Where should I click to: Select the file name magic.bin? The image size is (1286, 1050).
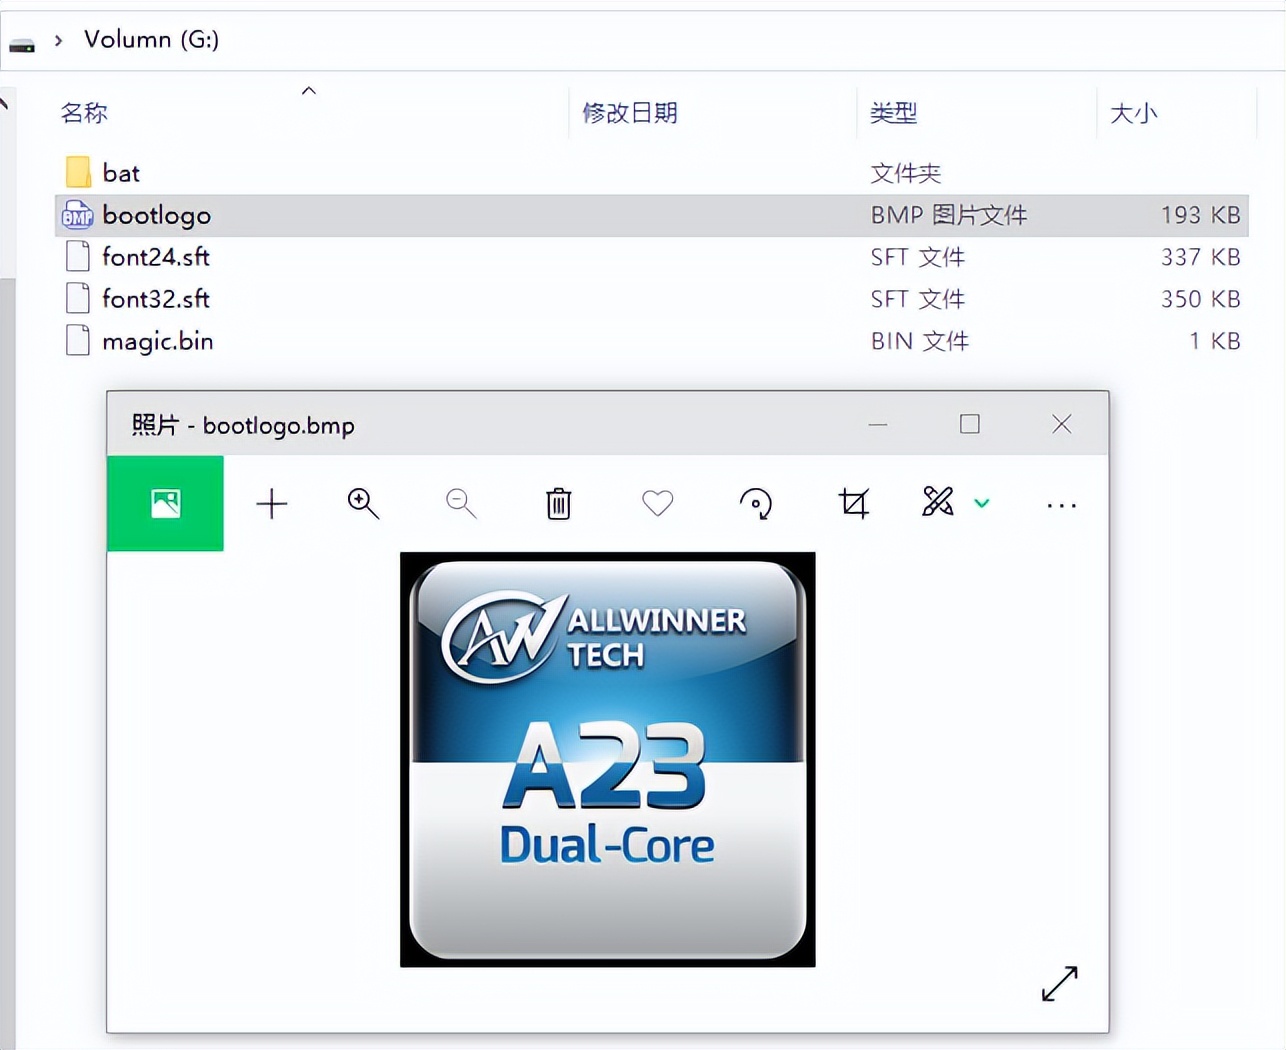[x=158, y=342]
